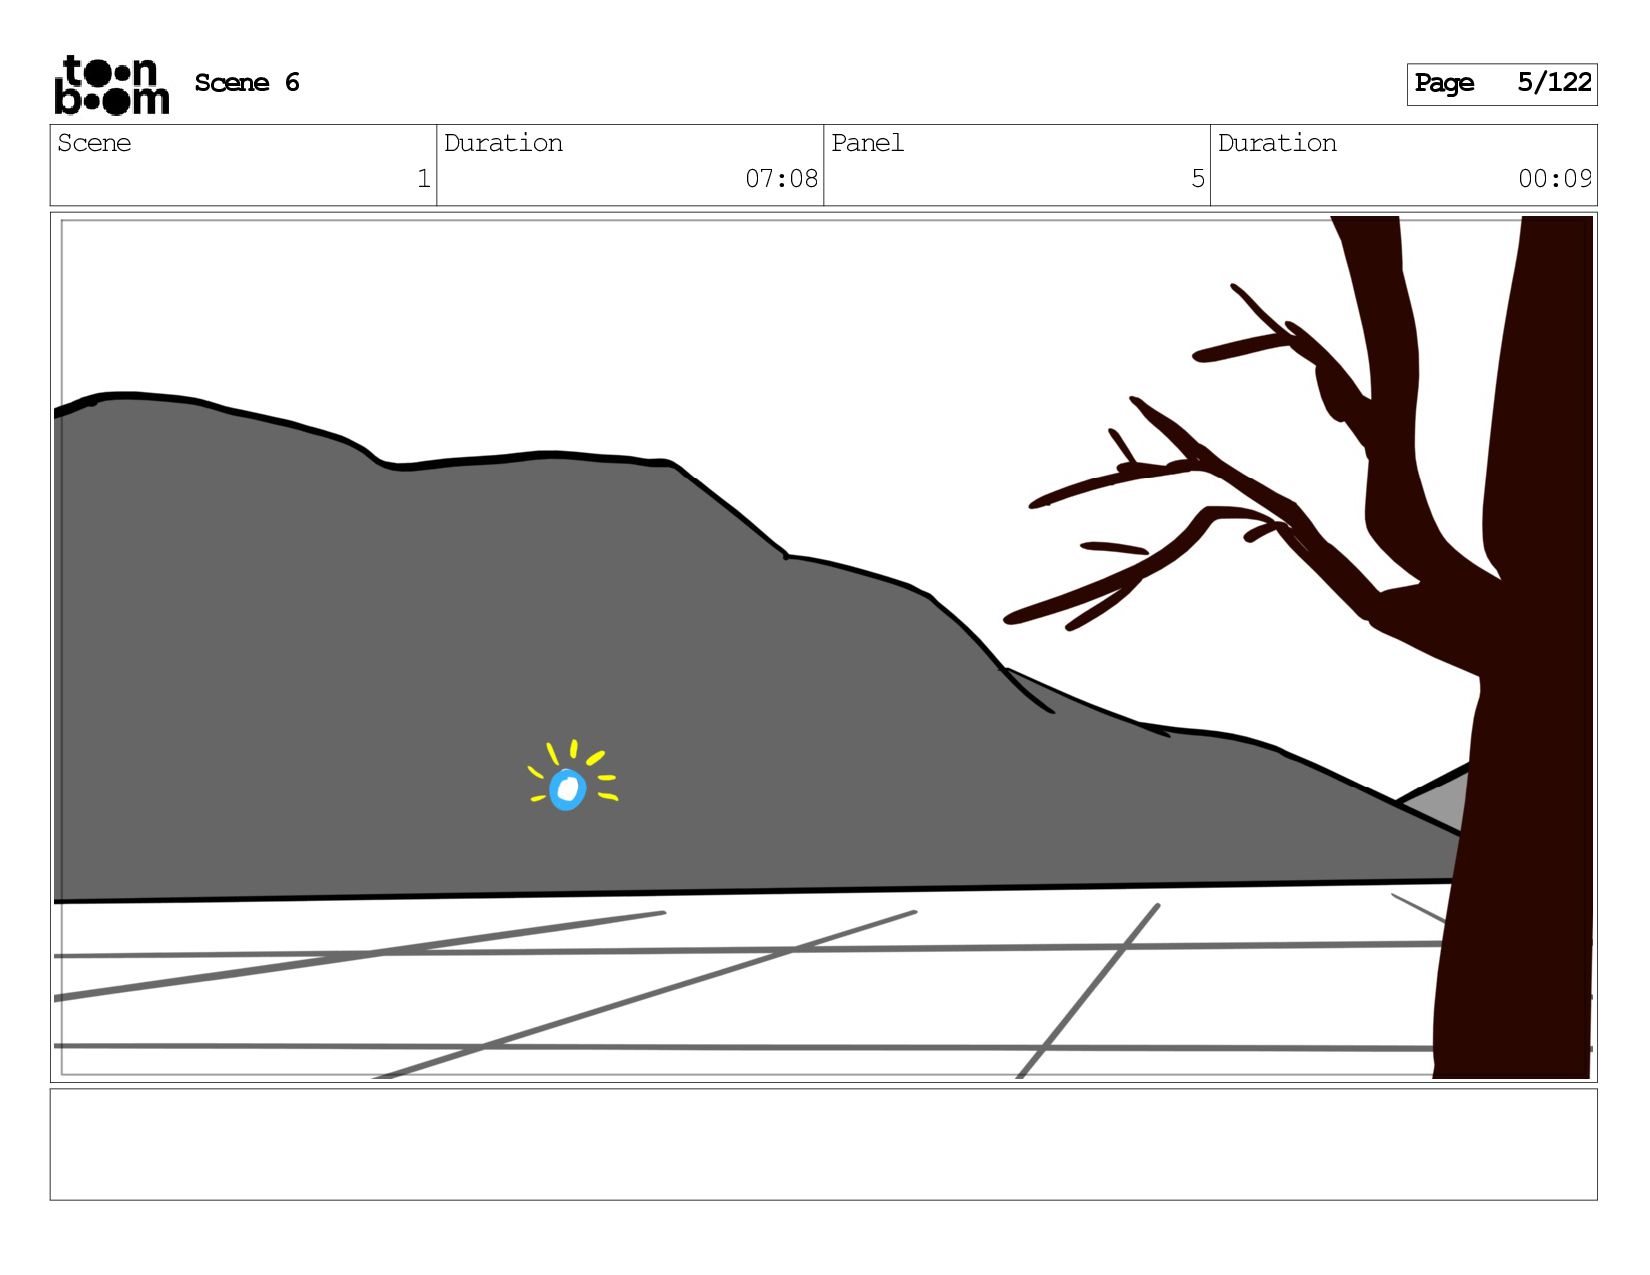The image size is (1650, 1275).
Task: Click the 'Panel' header label
Action: point(867,143)
